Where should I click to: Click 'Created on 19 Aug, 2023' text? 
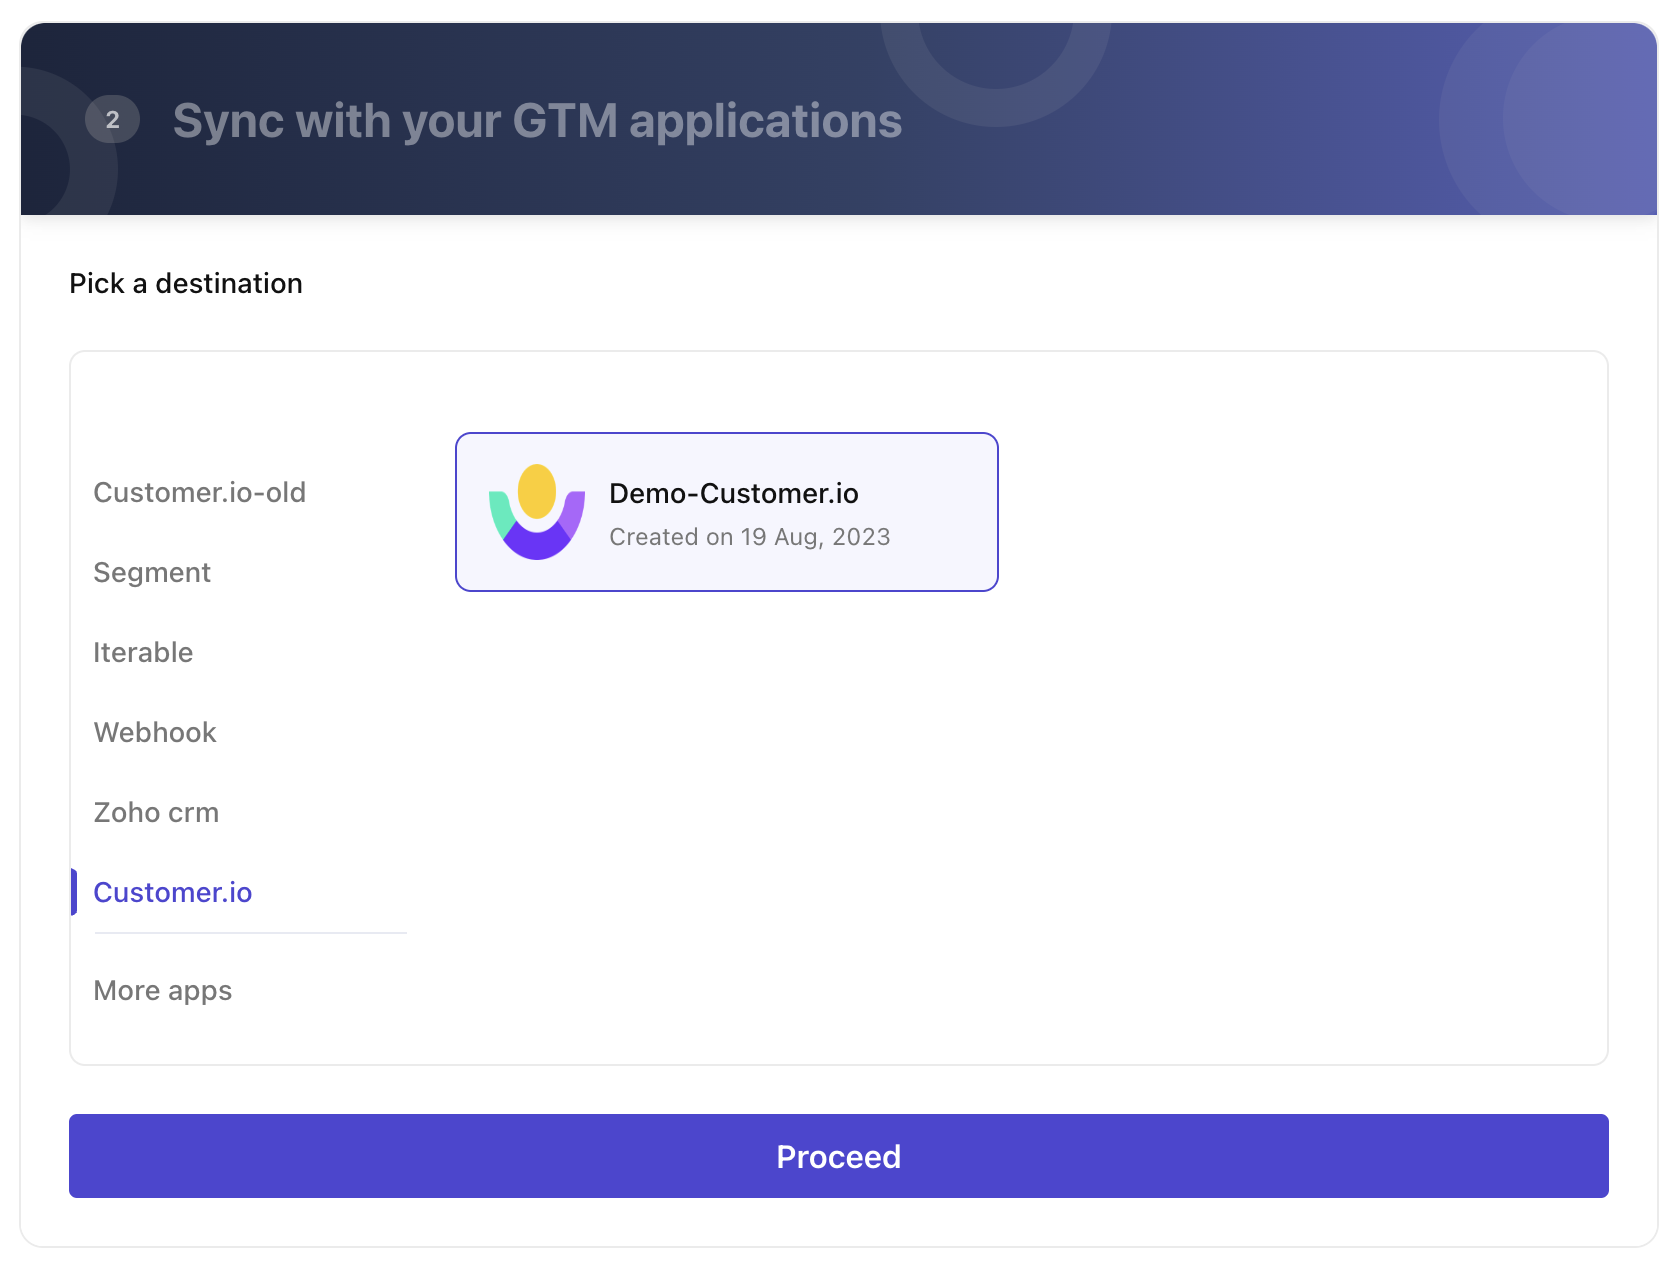click(749, 537)
